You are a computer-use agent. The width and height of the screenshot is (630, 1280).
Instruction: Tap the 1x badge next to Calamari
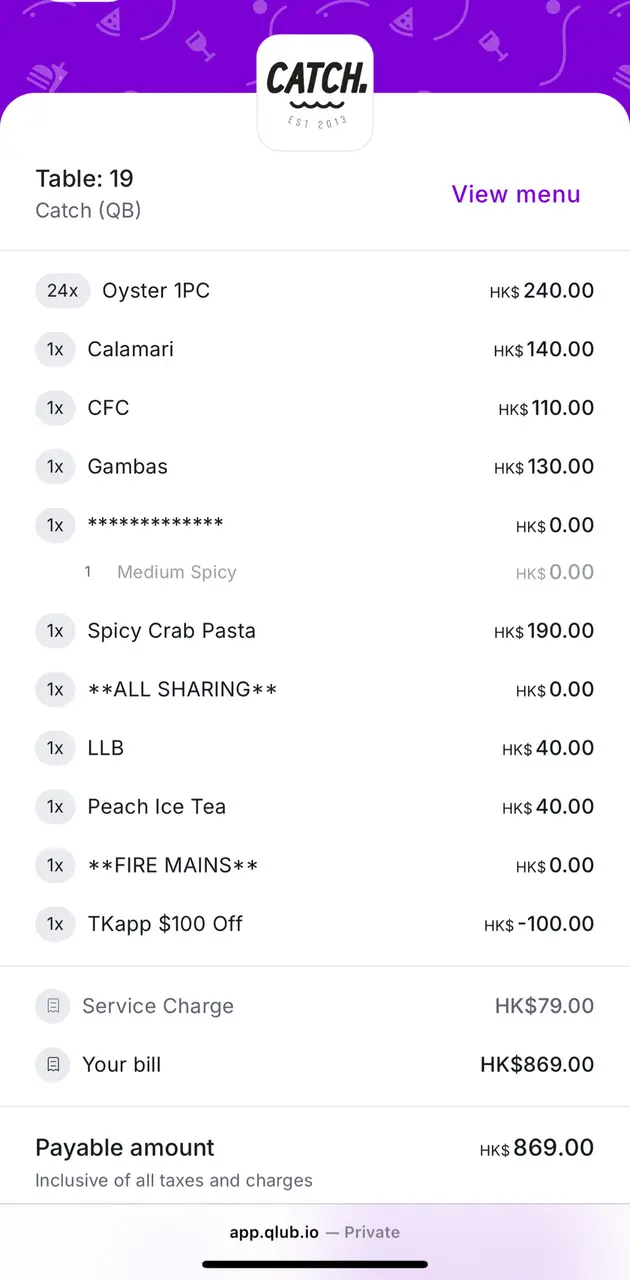coord(55,350)
